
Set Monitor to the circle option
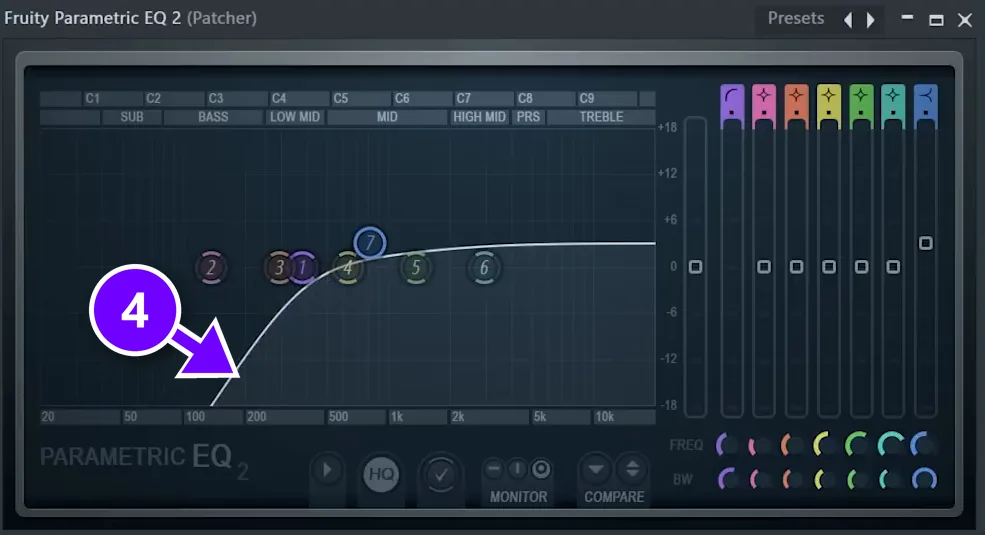[x=541, y=469]
